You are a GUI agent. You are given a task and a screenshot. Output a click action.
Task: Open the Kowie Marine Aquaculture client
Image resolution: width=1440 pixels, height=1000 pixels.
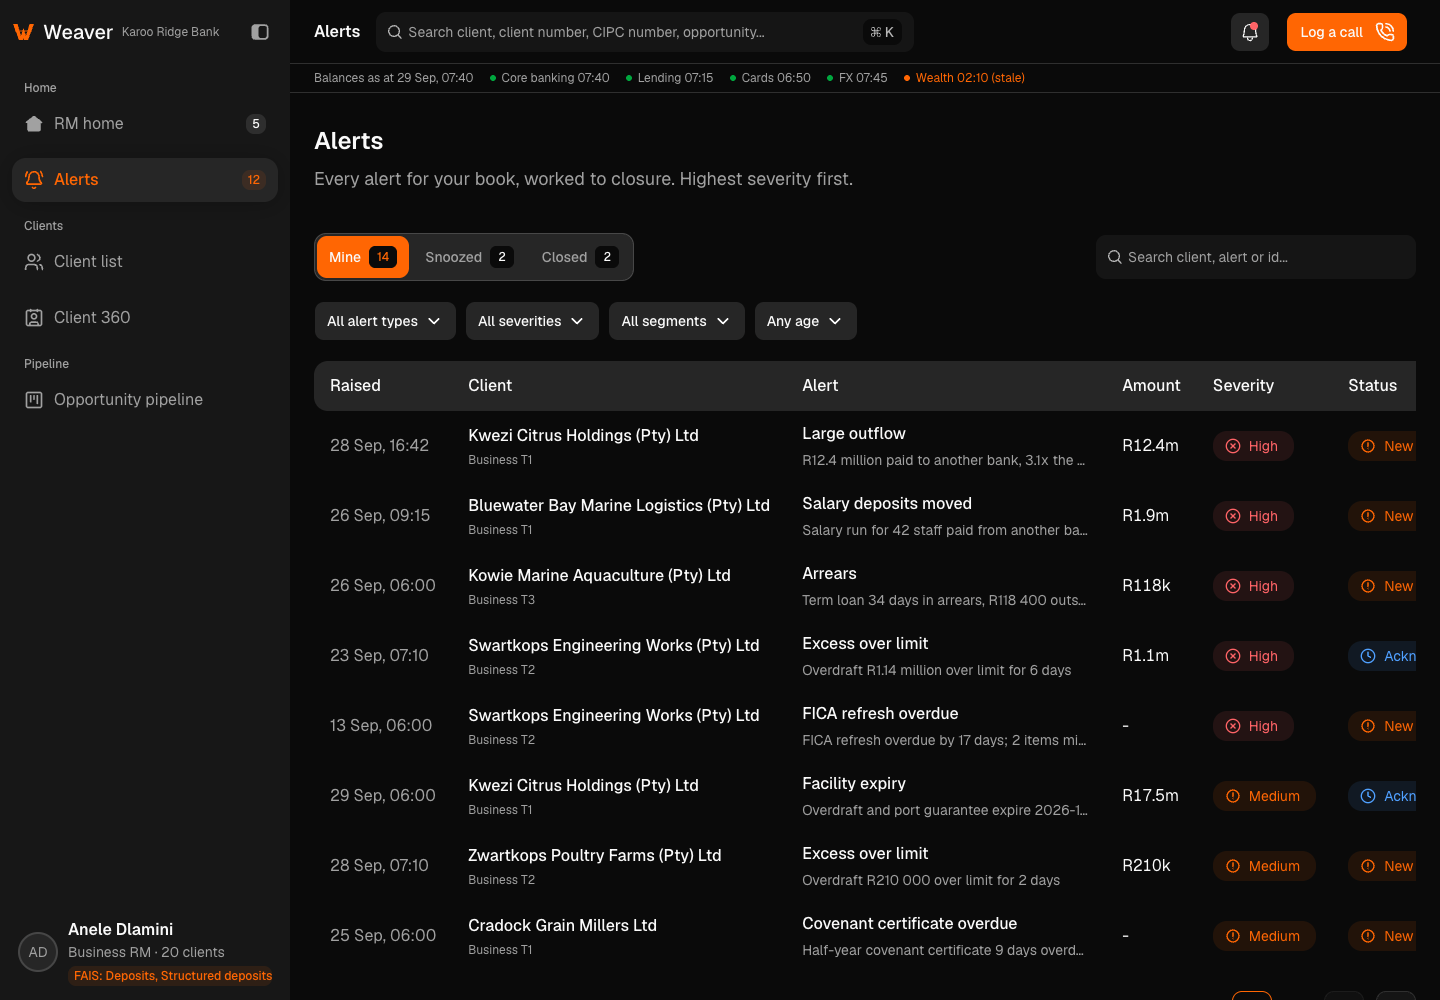pos(599,576)
